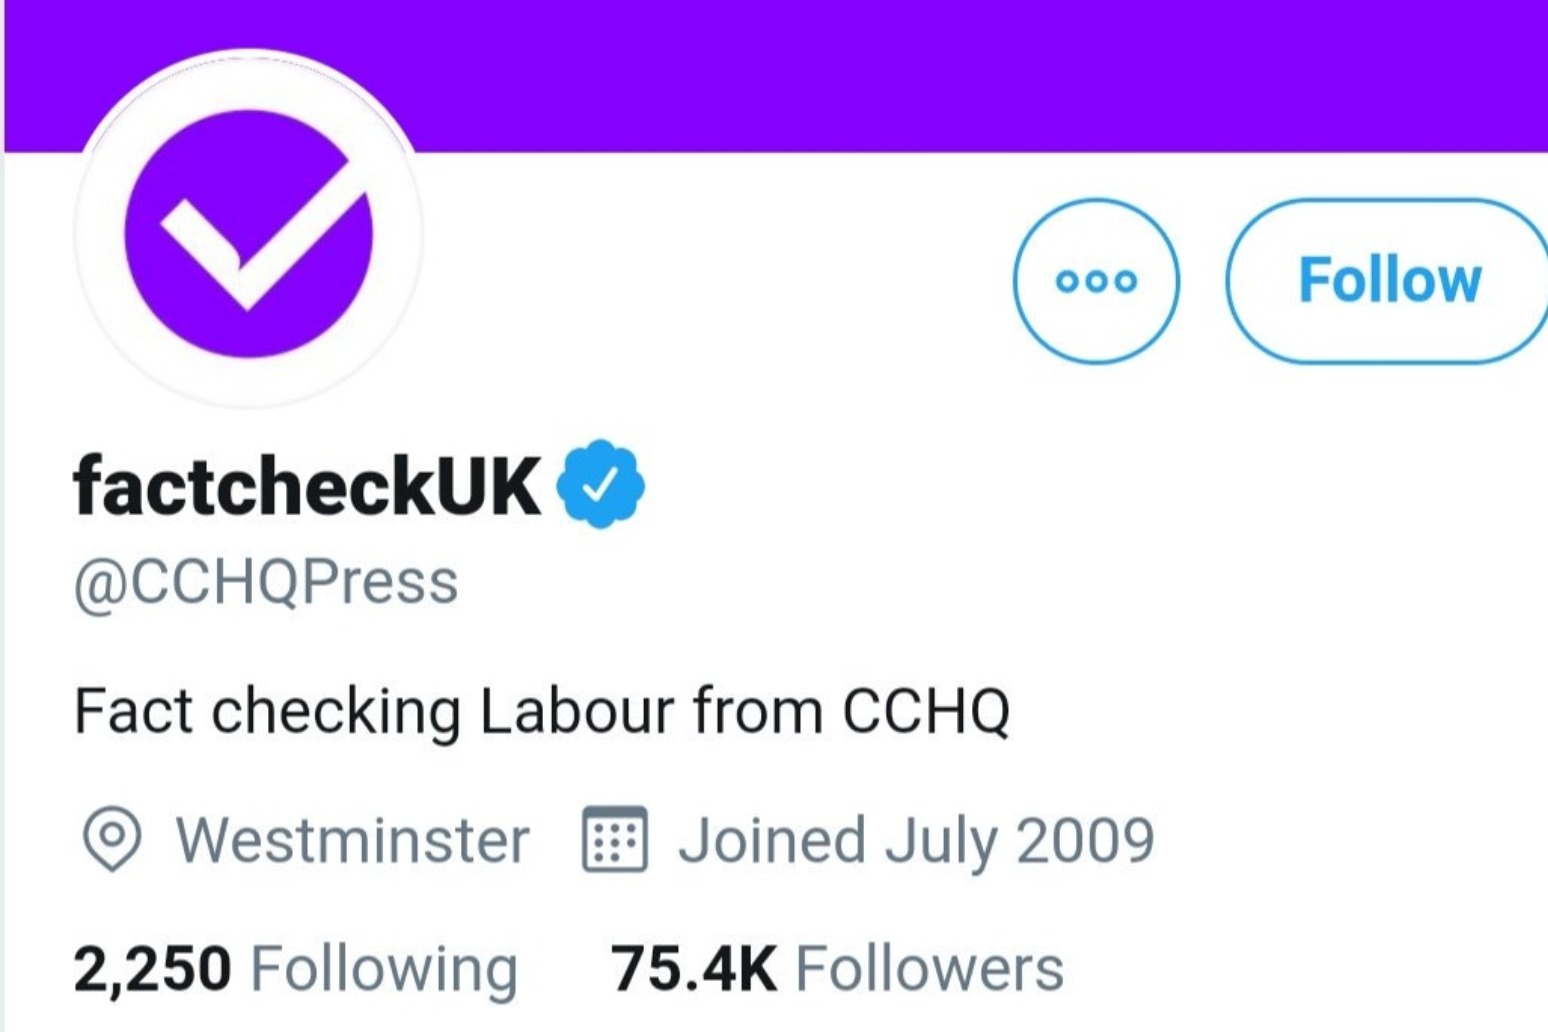Open the factcheckUK profile picture
Viewport: 1548px width, 1032px height.
click(x=248, y=232)
